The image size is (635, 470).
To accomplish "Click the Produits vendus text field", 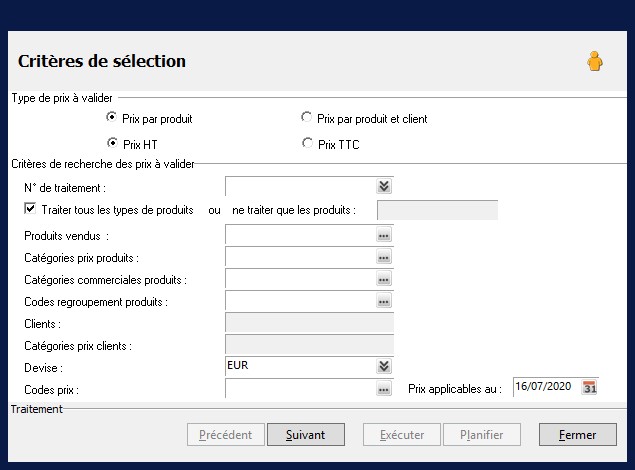I will [299, 236].
